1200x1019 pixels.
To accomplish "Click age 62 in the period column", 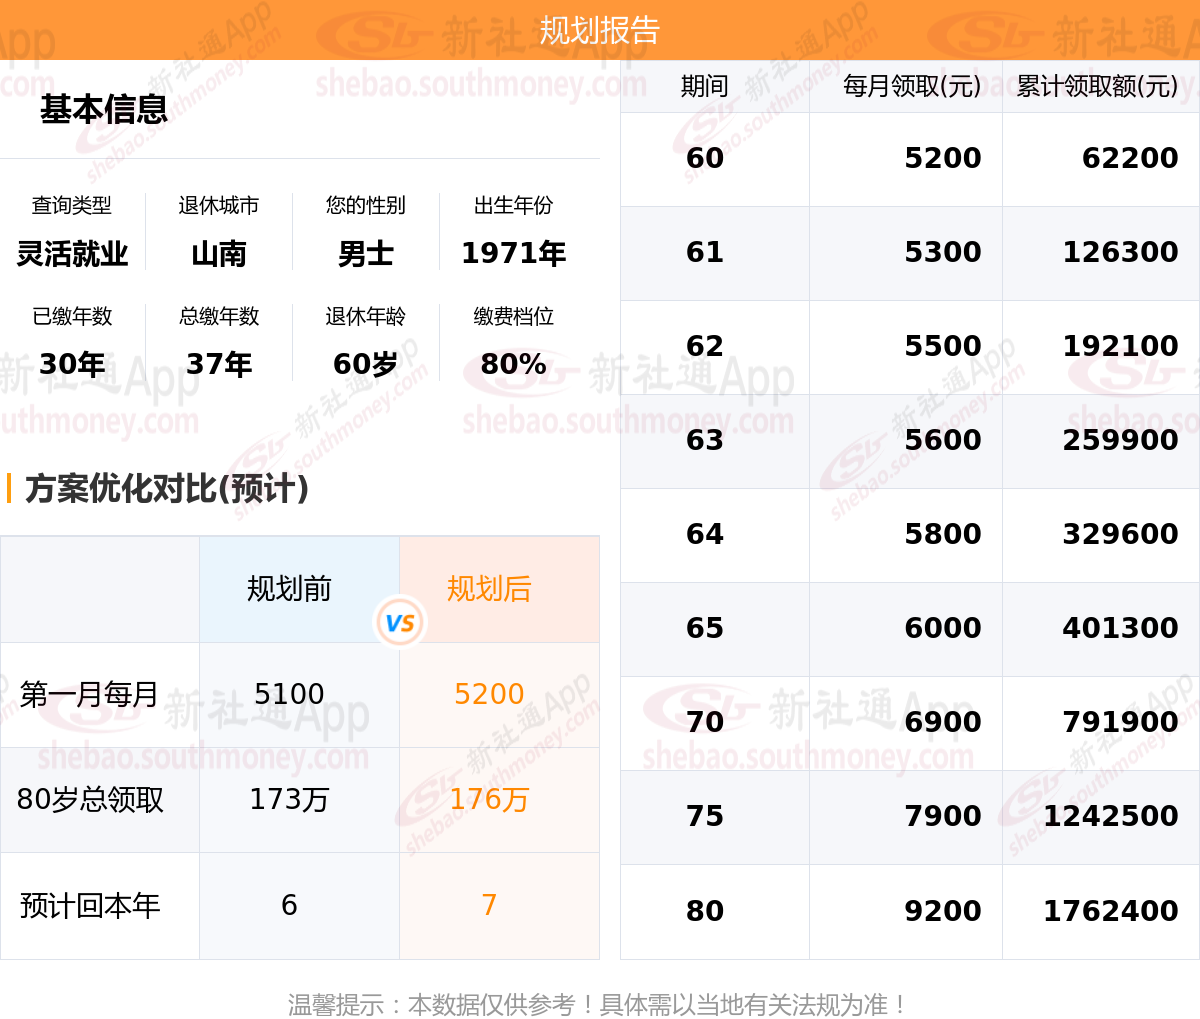I will (705, 346).
